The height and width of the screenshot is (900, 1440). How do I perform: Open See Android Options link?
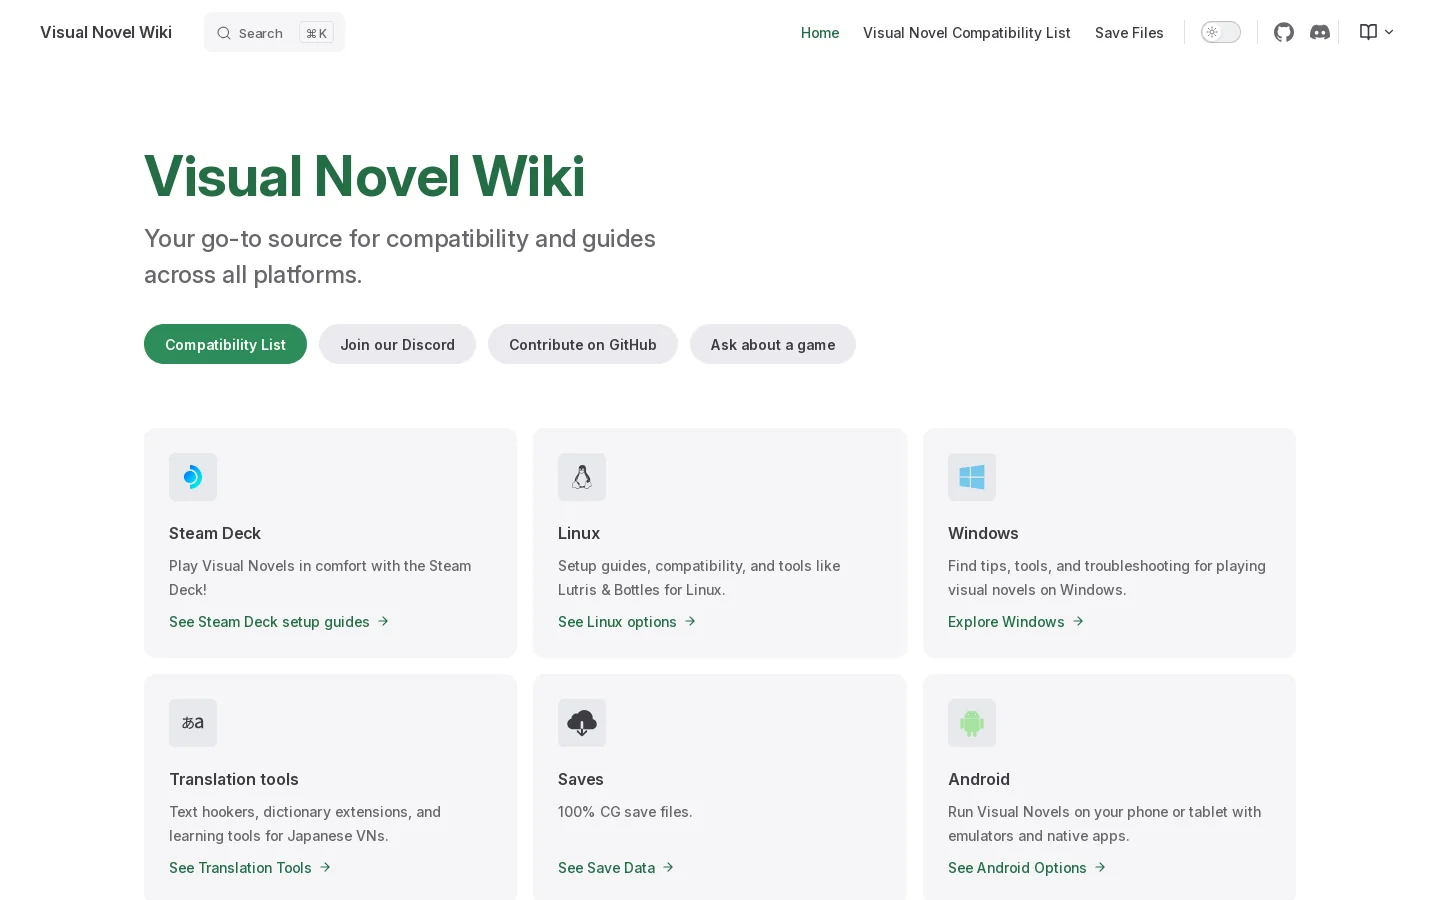click(x=1027, y=868)
